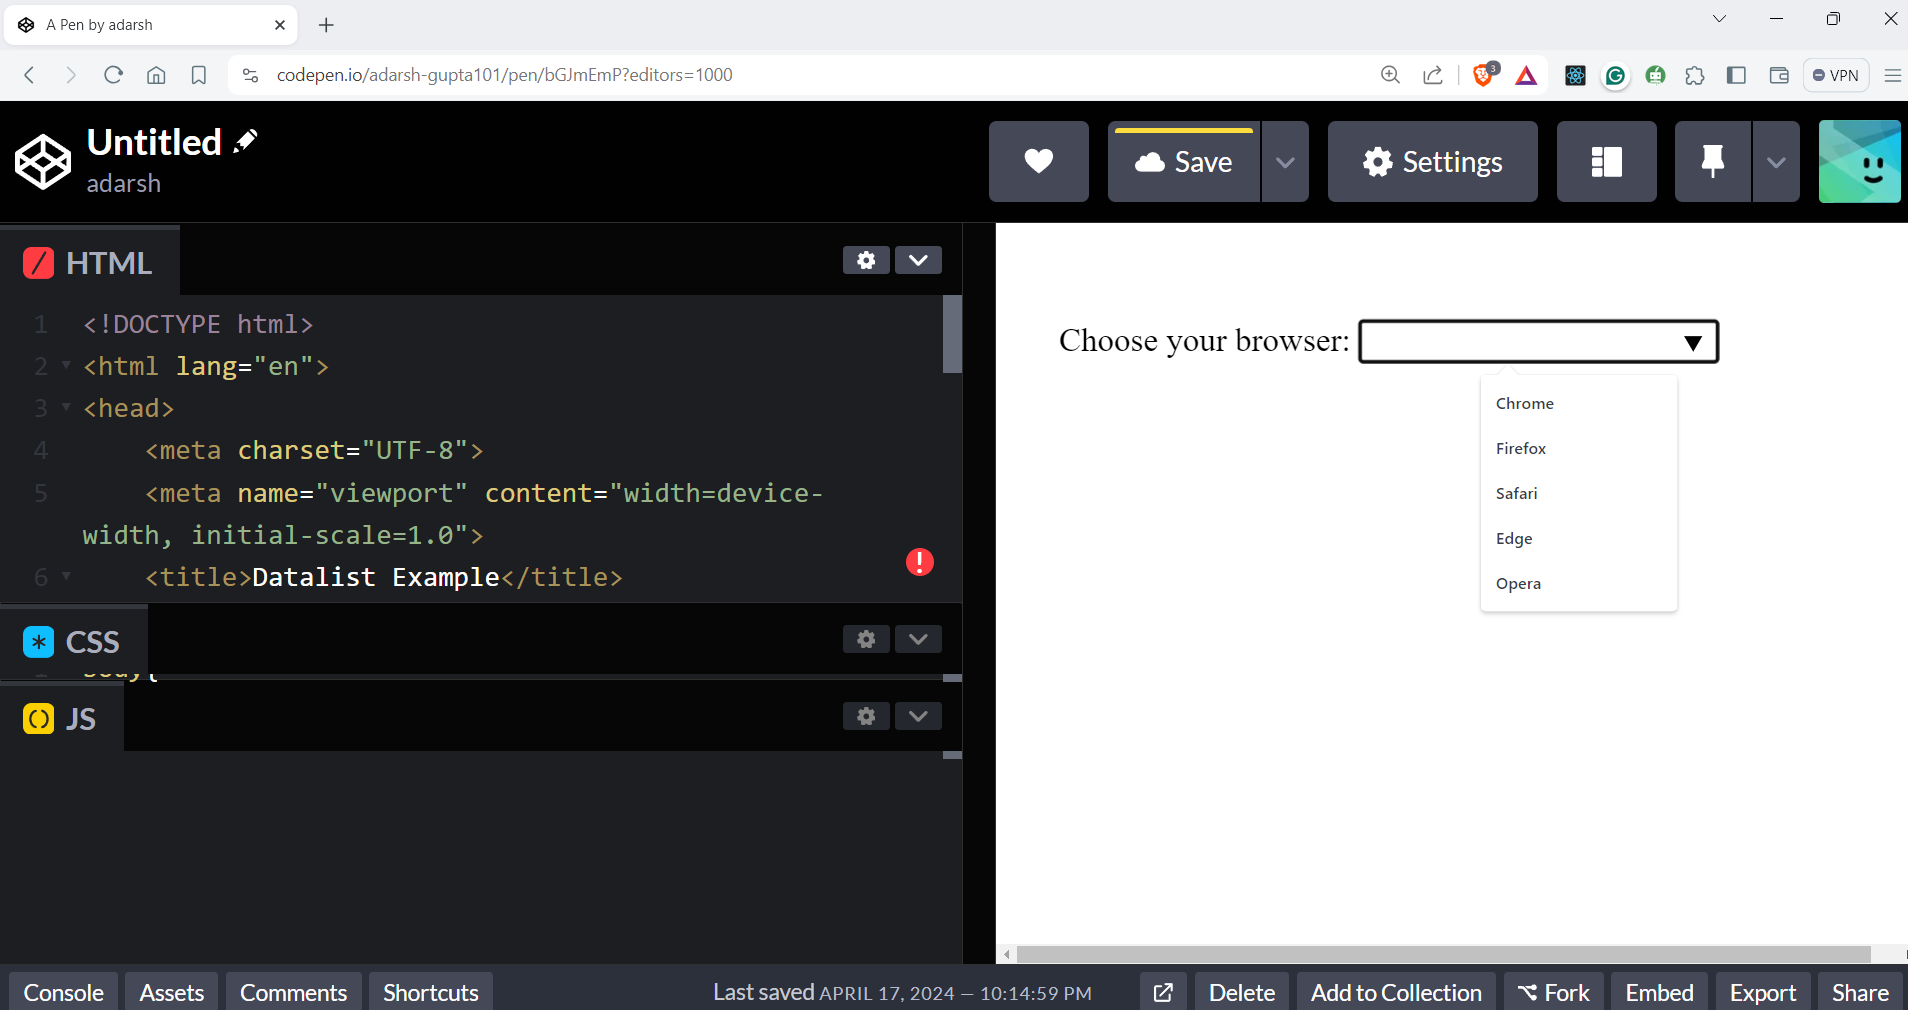Expand the JS editor dropdown chevron
The width and height of the screenshot is (1908, 1010).
[x=918, y=716]
